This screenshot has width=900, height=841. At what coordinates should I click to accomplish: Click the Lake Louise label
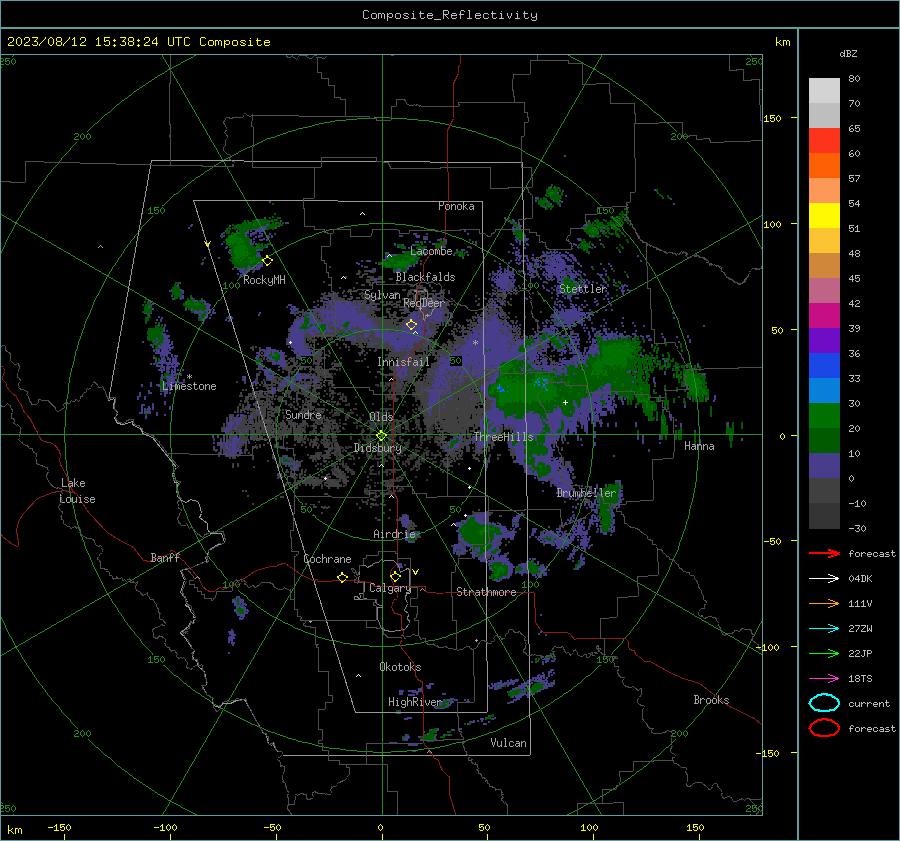77,491
